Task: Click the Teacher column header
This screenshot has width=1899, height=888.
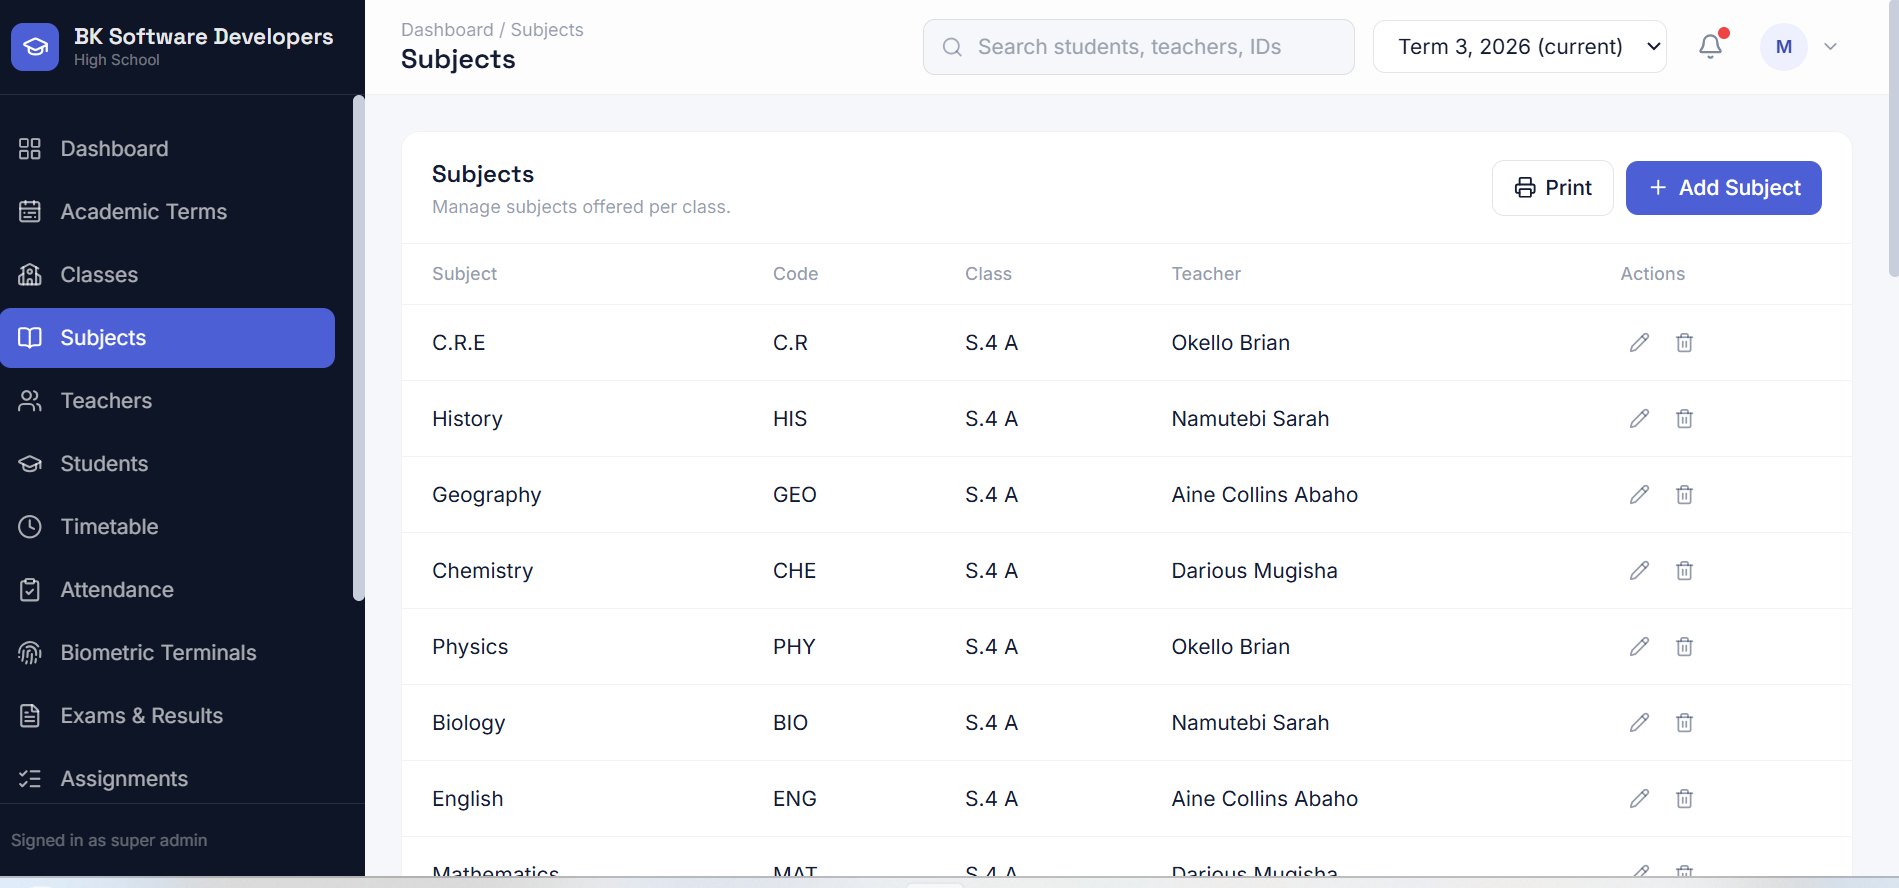Action: [1206, 274]
